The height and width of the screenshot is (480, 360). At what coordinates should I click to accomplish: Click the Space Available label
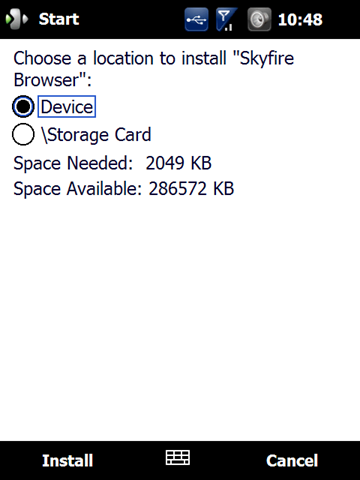click(78, 189)
